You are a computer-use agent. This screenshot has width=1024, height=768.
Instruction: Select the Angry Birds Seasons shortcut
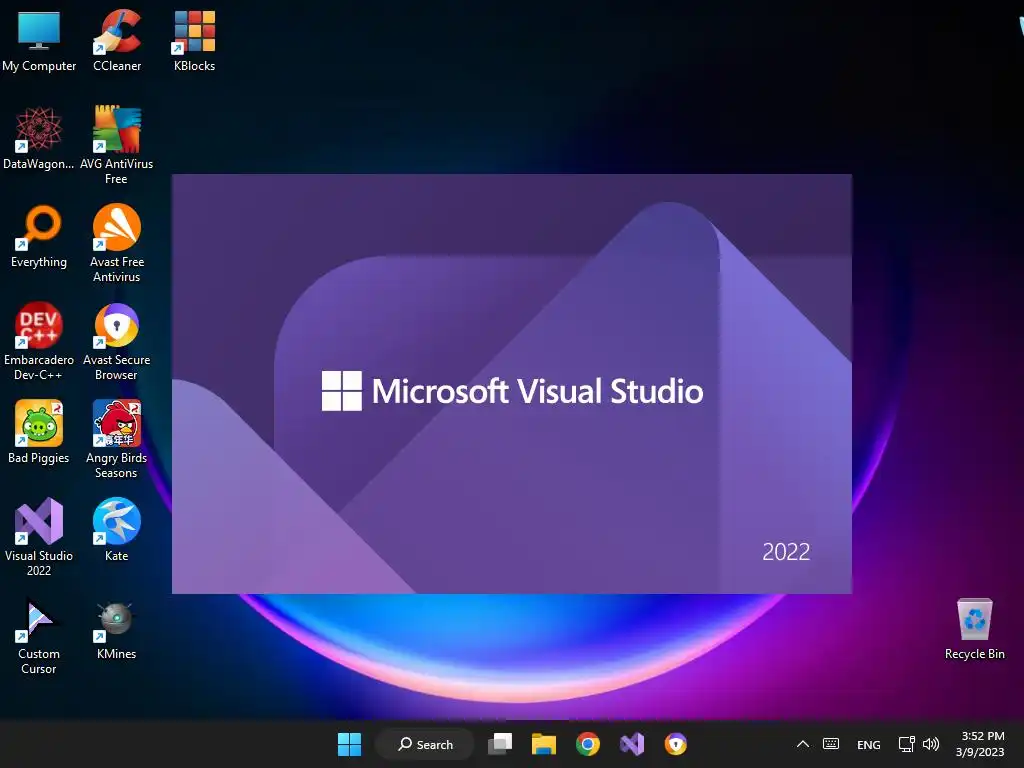pyautogui.click(x=117, y=439)
